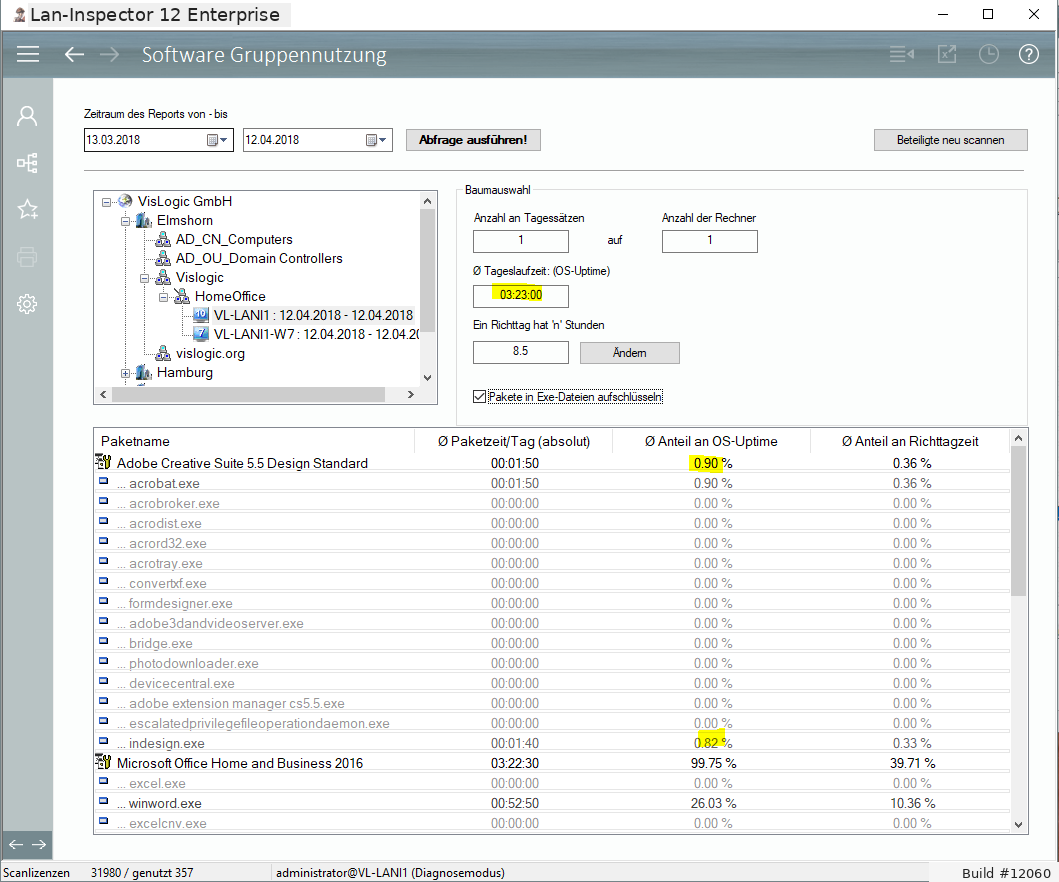The width and height of the screenshot is (1059, 882).
Task: Select AD_CN_Computers in the tree
Action: point(234,239)
